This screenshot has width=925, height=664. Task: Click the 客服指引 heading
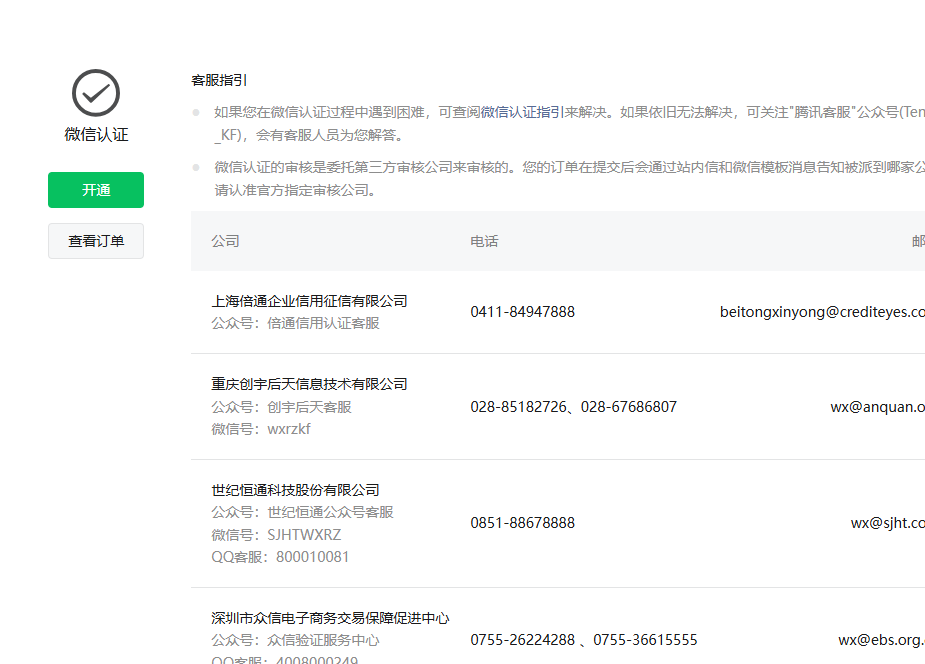coord(219,80)
